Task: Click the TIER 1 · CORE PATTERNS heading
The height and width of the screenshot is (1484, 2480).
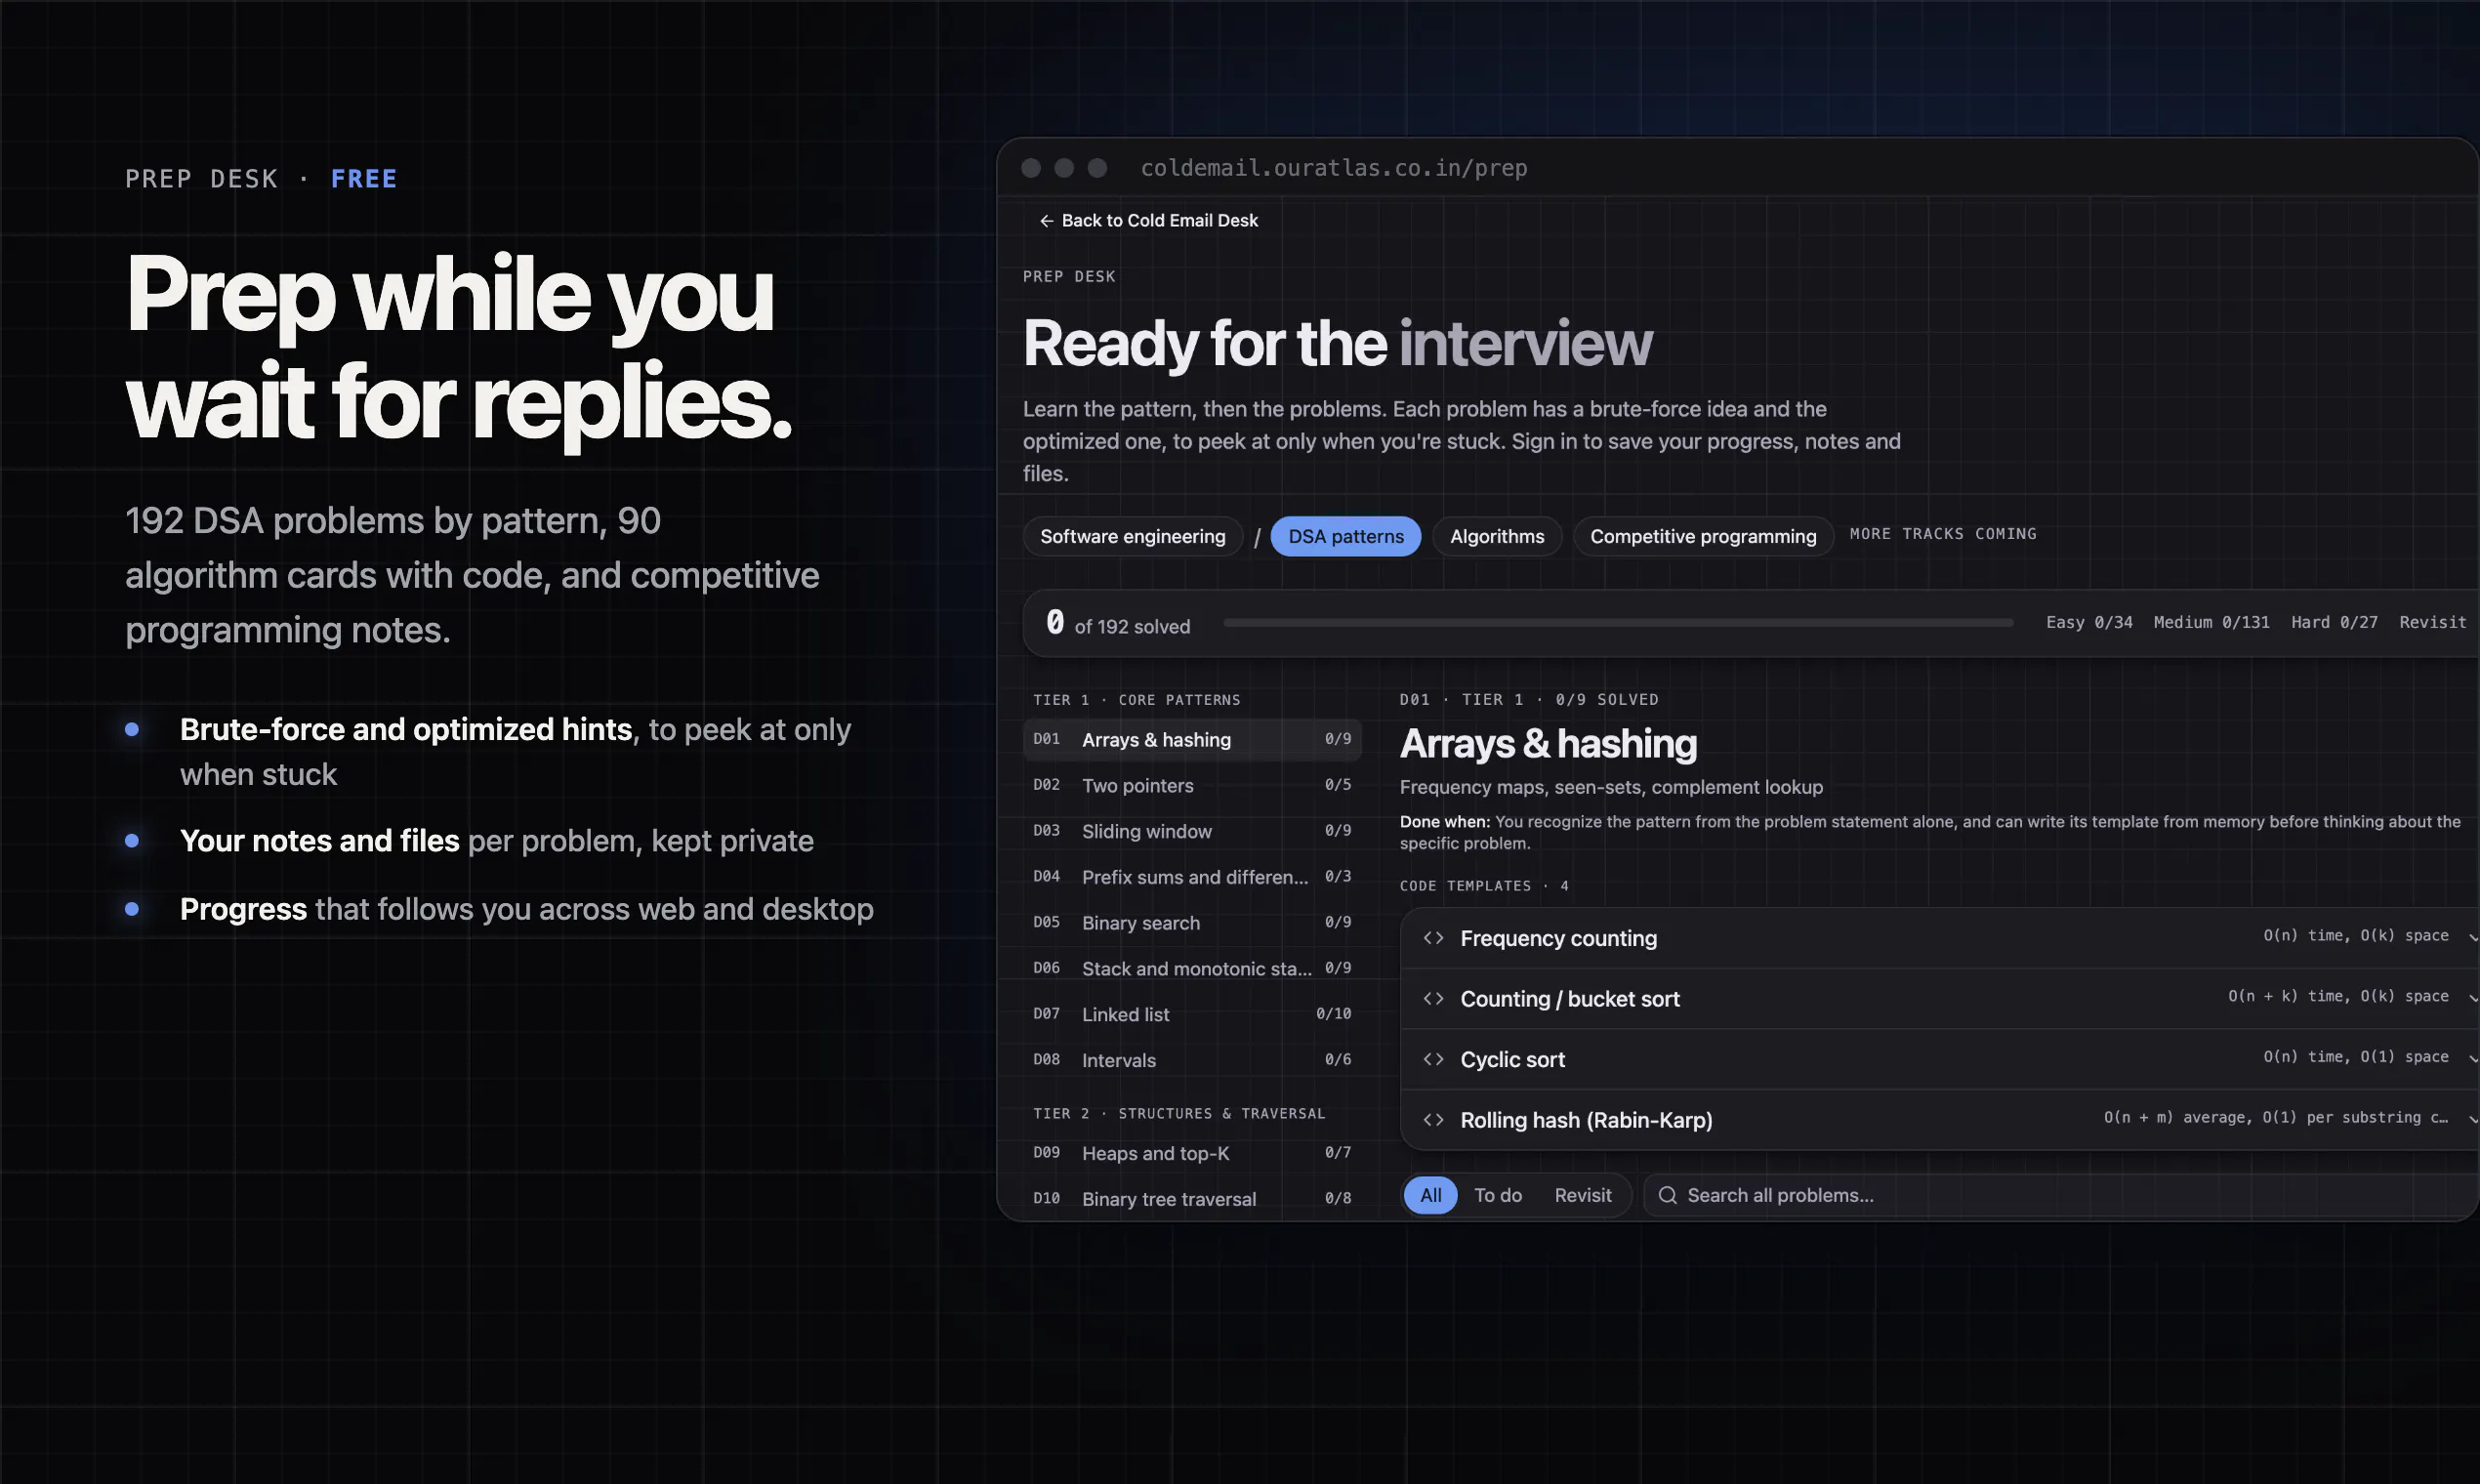Action: coord(1137,700)
